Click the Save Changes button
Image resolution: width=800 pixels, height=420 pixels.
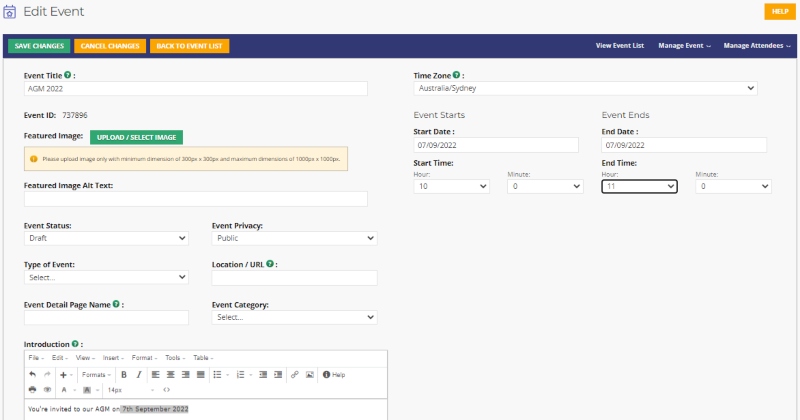[x=39, y=46]
